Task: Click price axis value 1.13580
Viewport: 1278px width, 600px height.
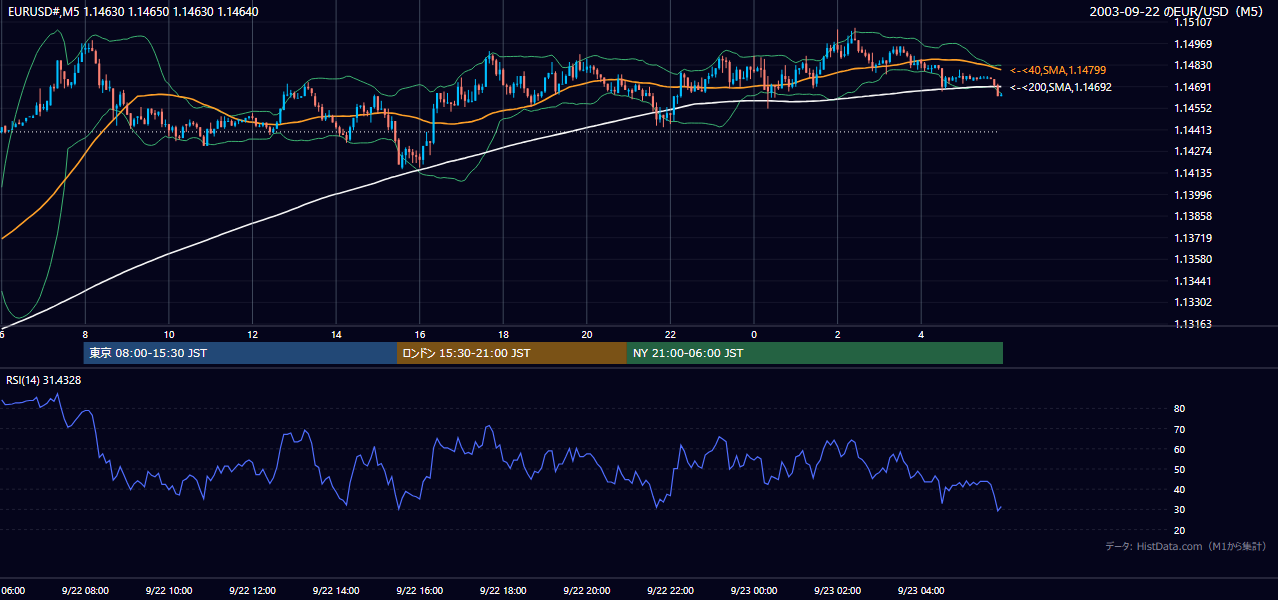Action: tap(1194, 259)
